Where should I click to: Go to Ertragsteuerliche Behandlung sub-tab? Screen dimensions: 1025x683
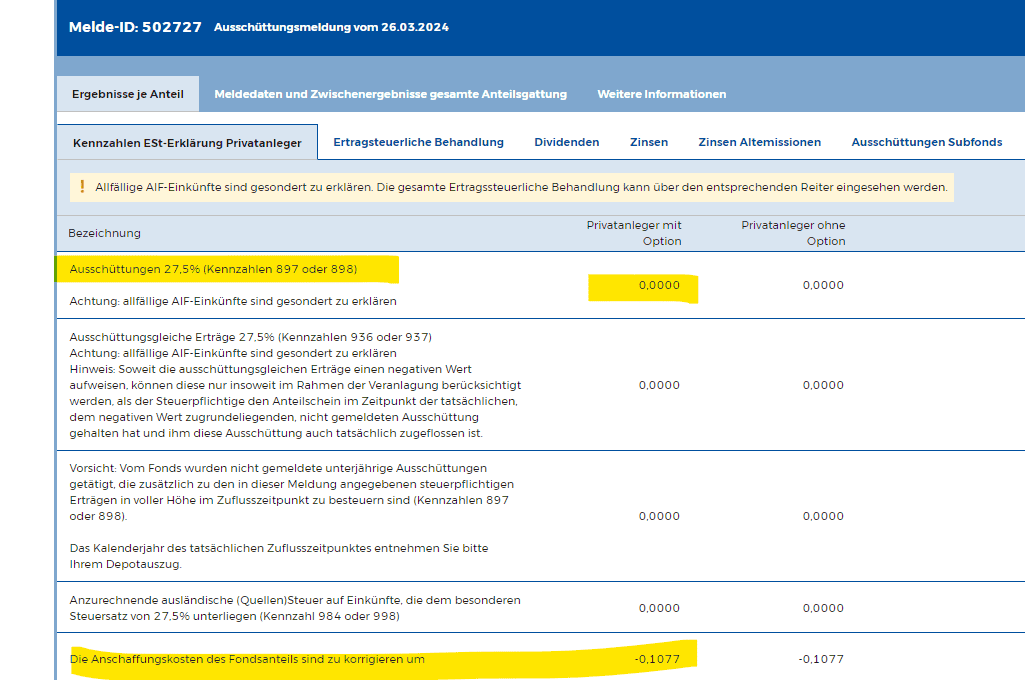(x=418, y=142)
